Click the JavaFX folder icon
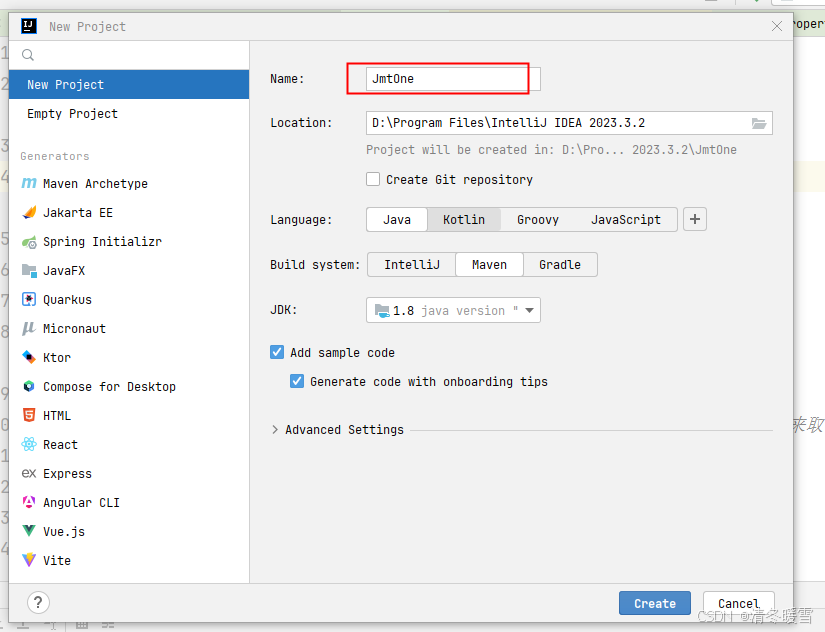 tap(29, 270)
